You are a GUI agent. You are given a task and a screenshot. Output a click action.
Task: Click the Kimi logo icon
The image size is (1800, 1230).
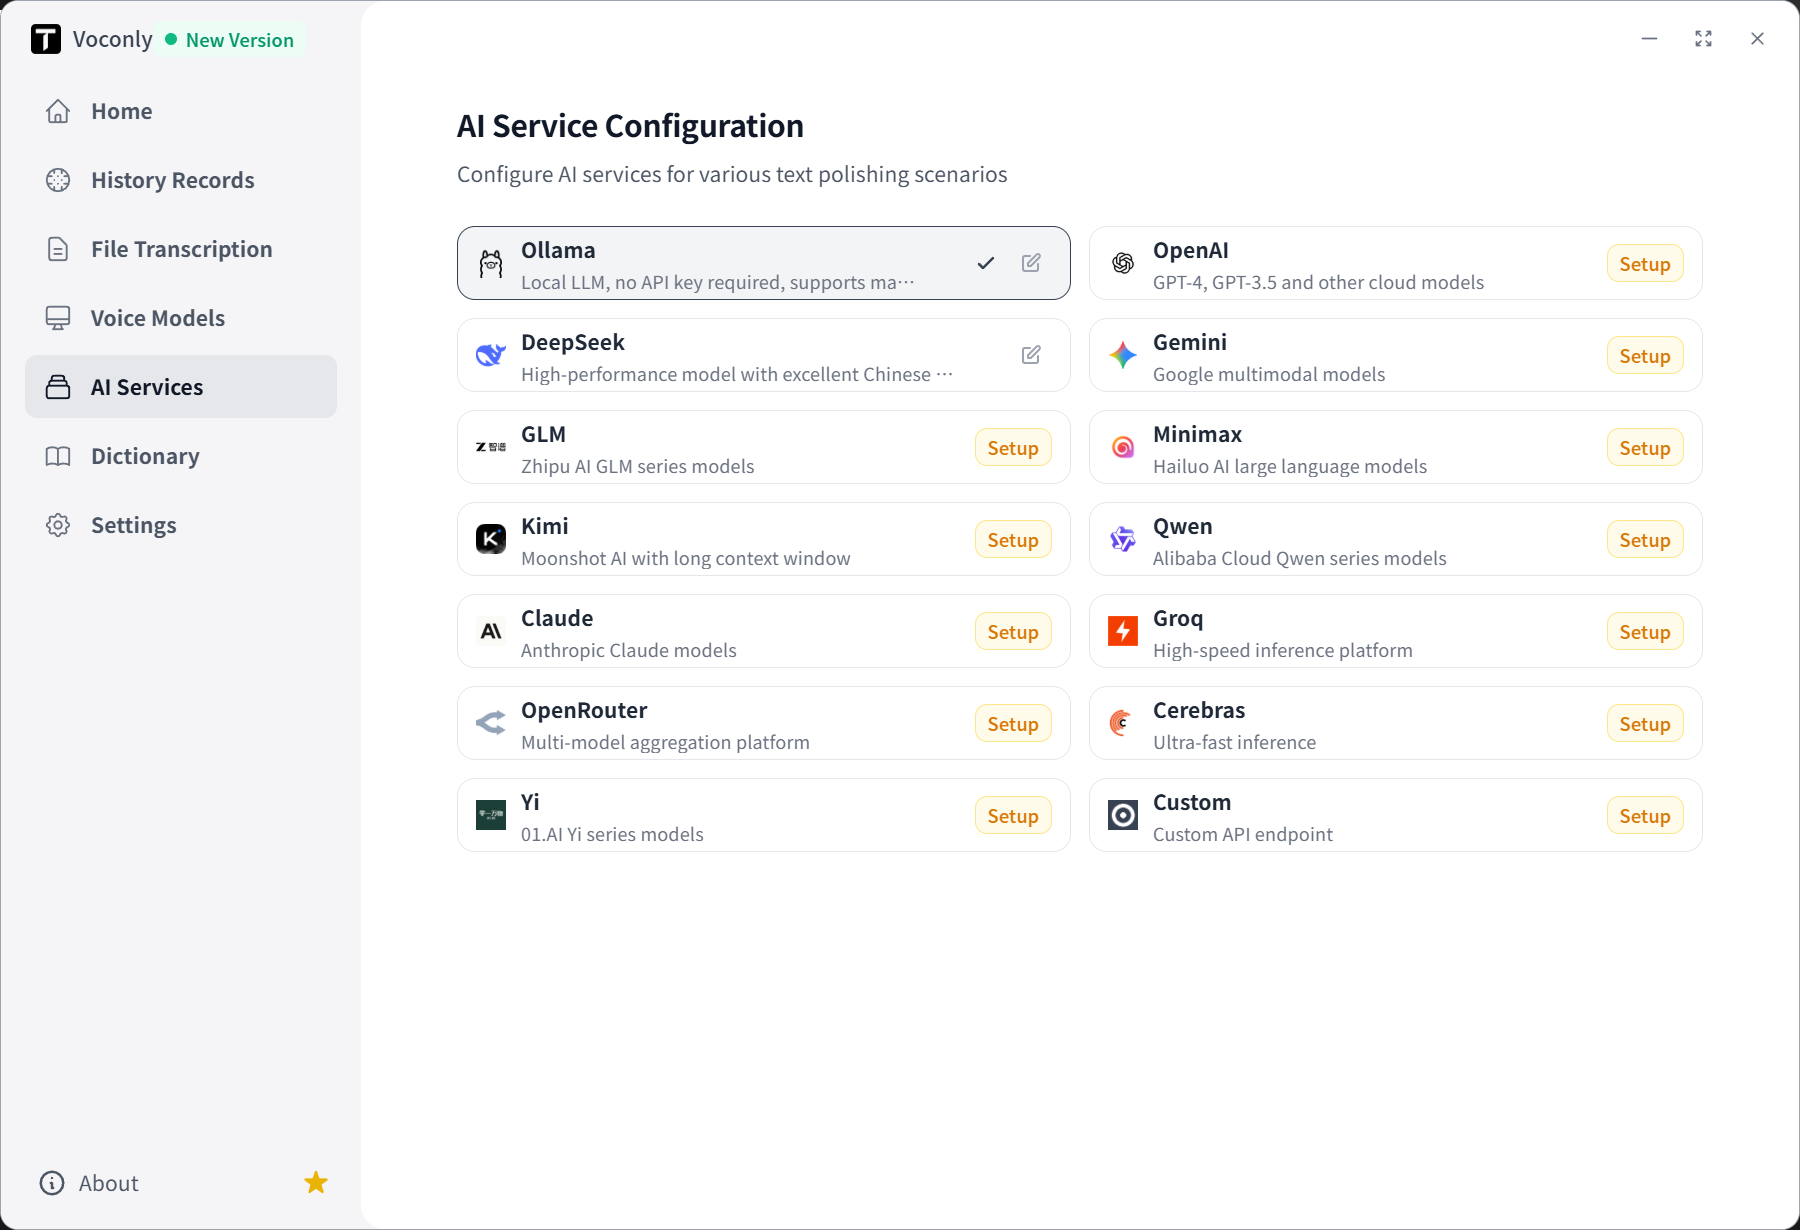491,539
